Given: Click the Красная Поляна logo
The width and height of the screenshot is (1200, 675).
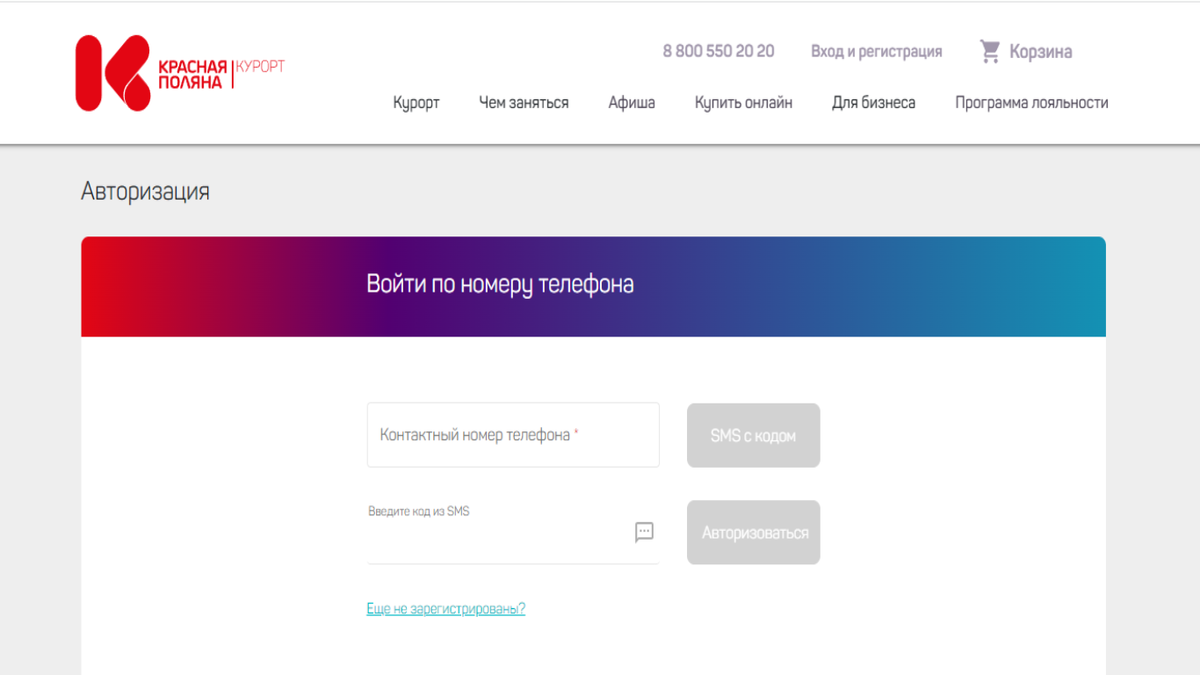Looking at the screenshot, I should click(180, 73).
